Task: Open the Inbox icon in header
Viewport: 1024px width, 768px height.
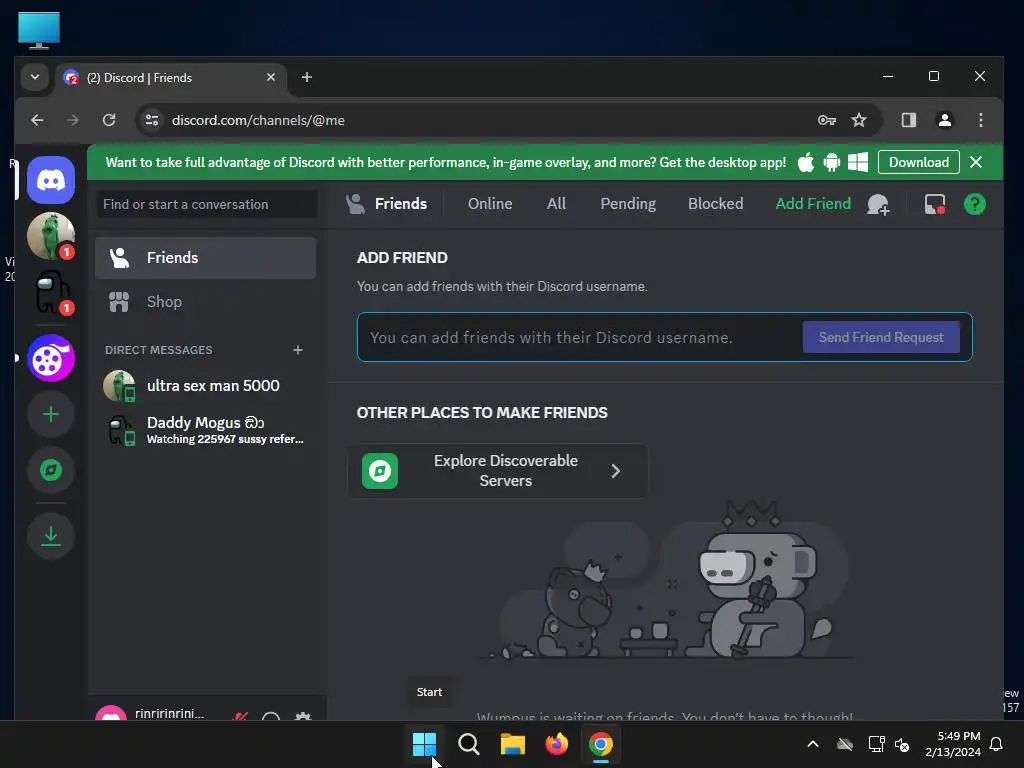Action: click(x=935, y=204)
